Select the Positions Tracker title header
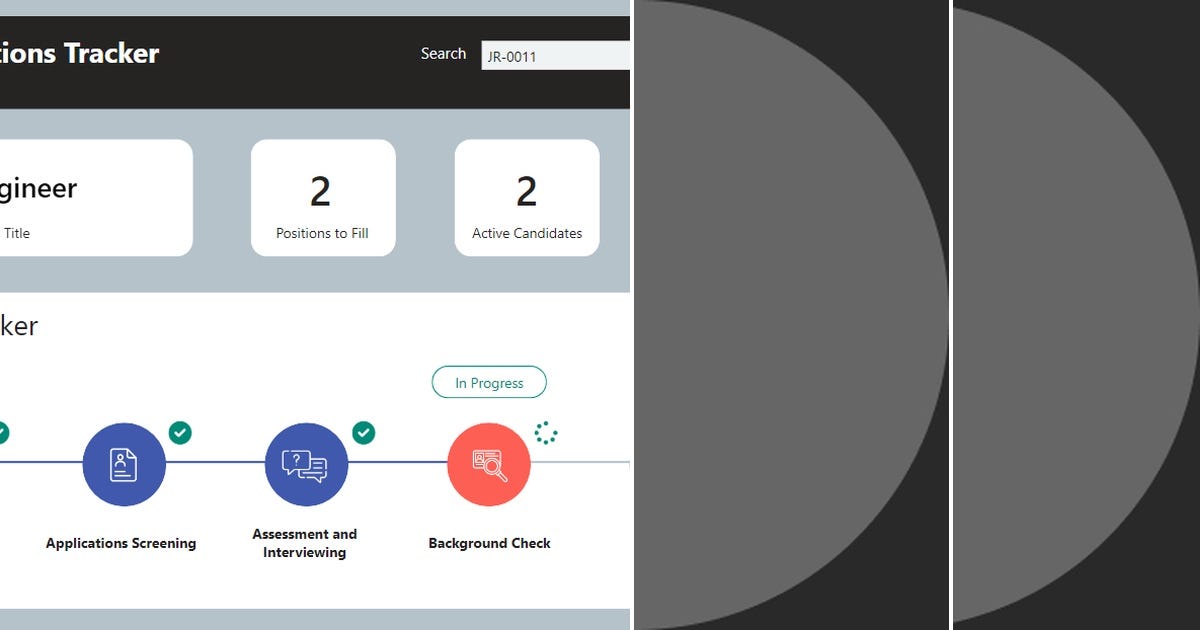 click(x=80, y=54)
